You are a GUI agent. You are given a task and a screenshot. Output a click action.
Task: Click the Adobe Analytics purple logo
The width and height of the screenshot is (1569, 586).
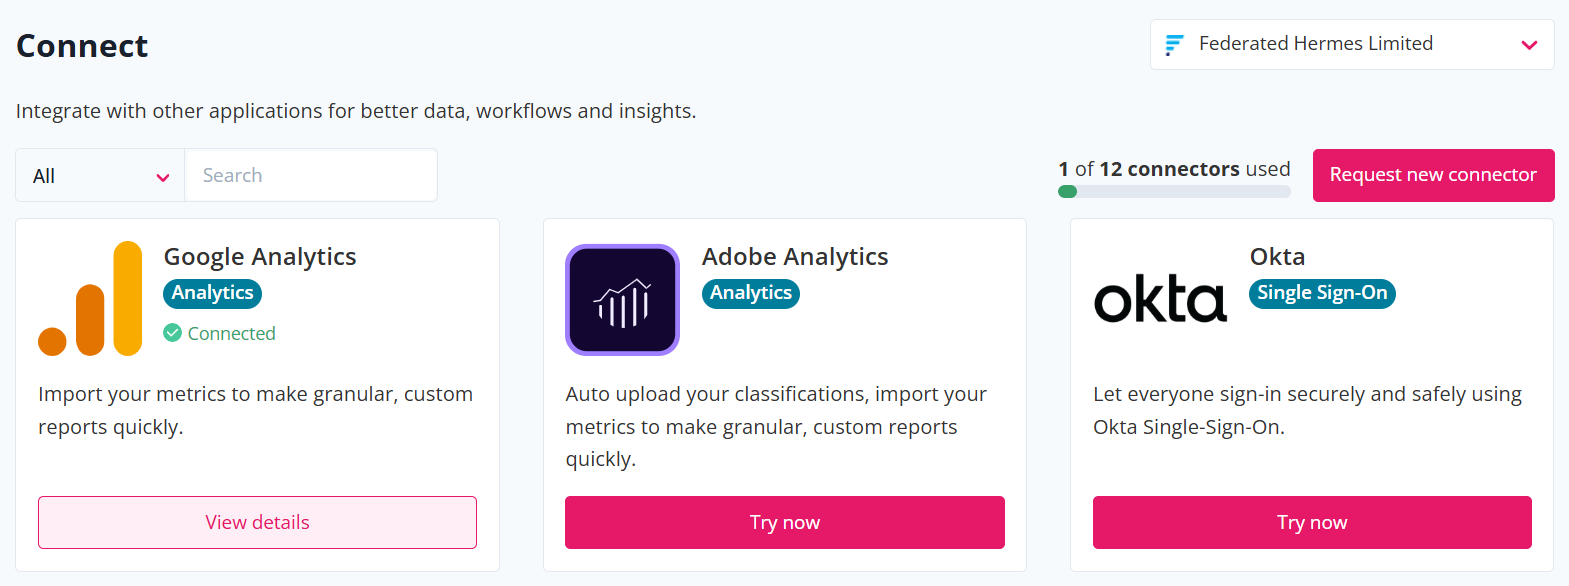point(622,300)
